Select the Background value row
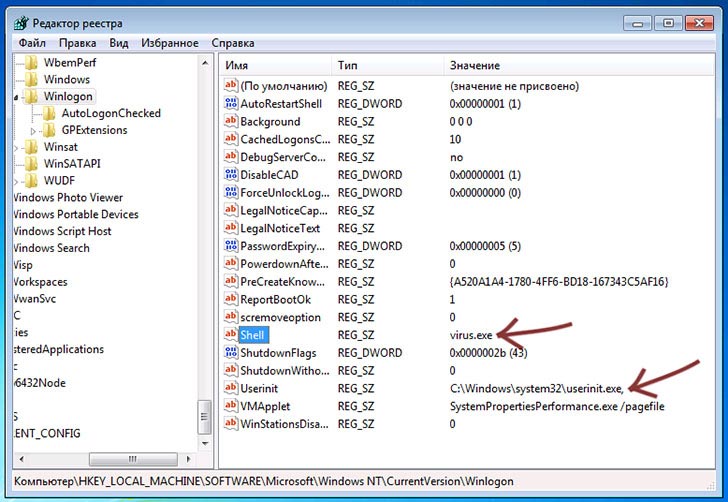The width and height of the screenshot is (728, 502). (x=270, y=122)
